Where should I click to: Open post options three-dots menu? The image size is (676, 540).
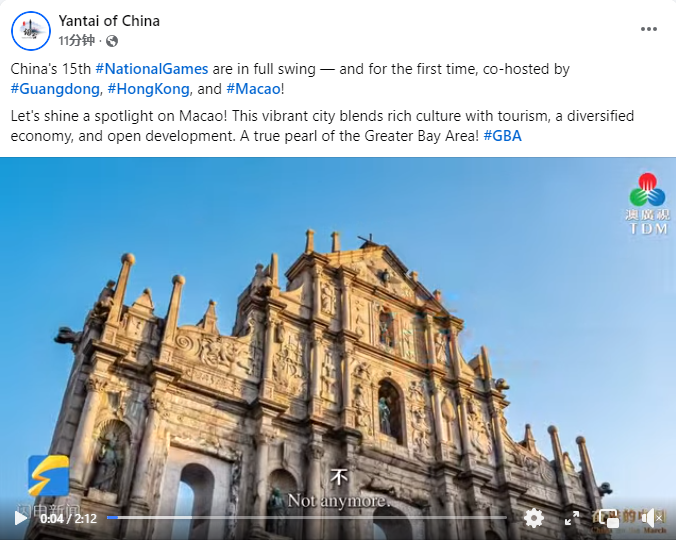point(649,29)
